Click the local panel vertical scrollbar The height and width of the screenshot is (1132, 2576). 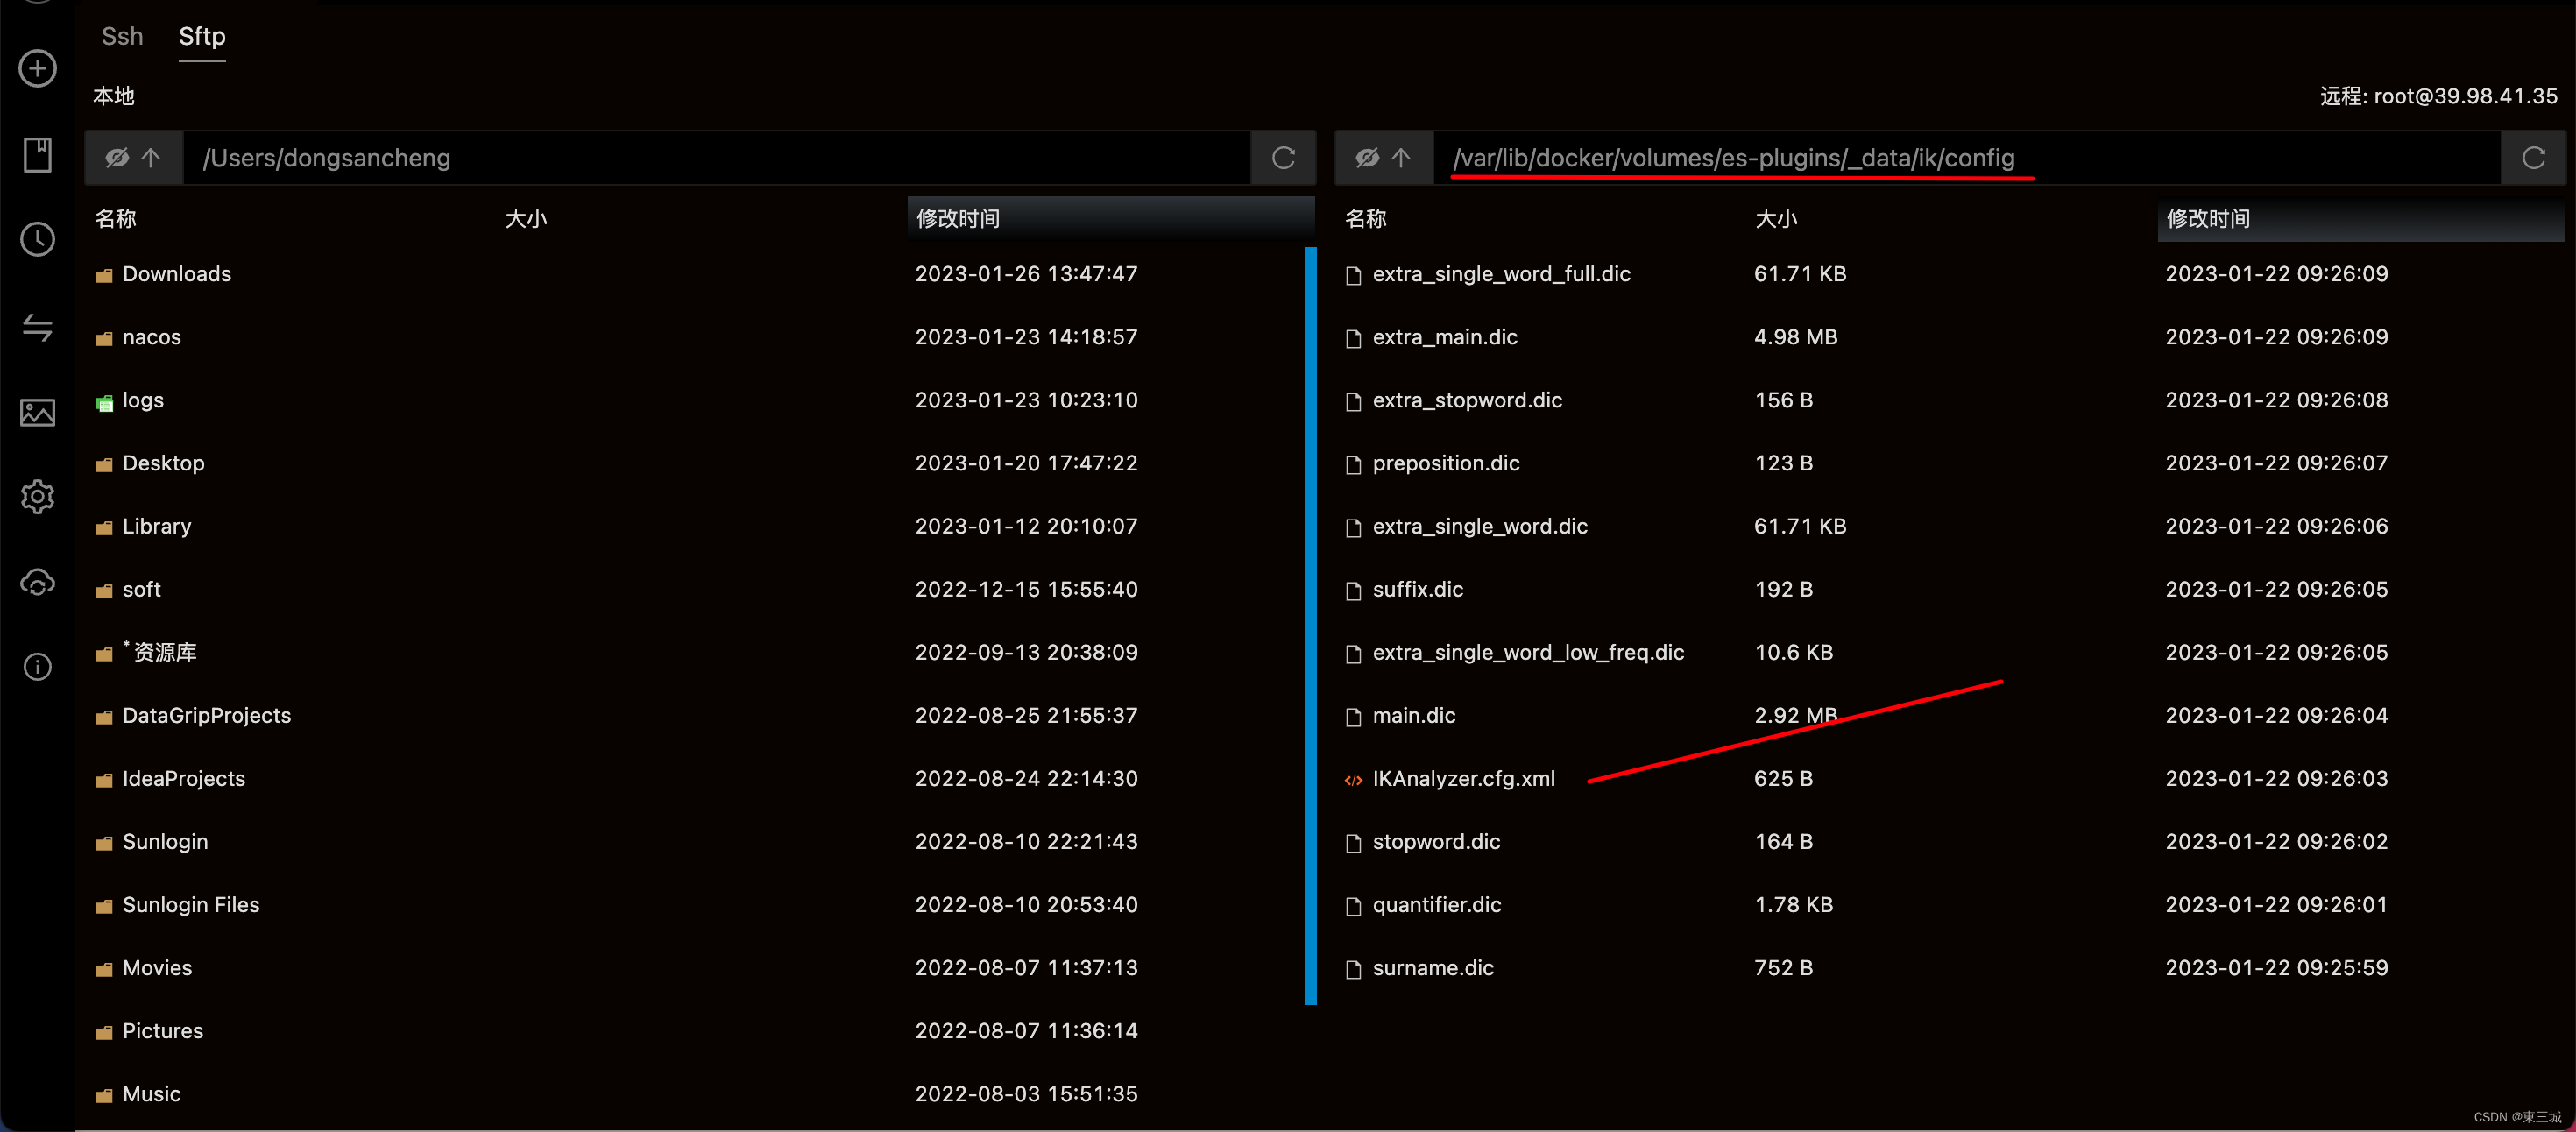pyautogui.click(x=1310, y=626)
